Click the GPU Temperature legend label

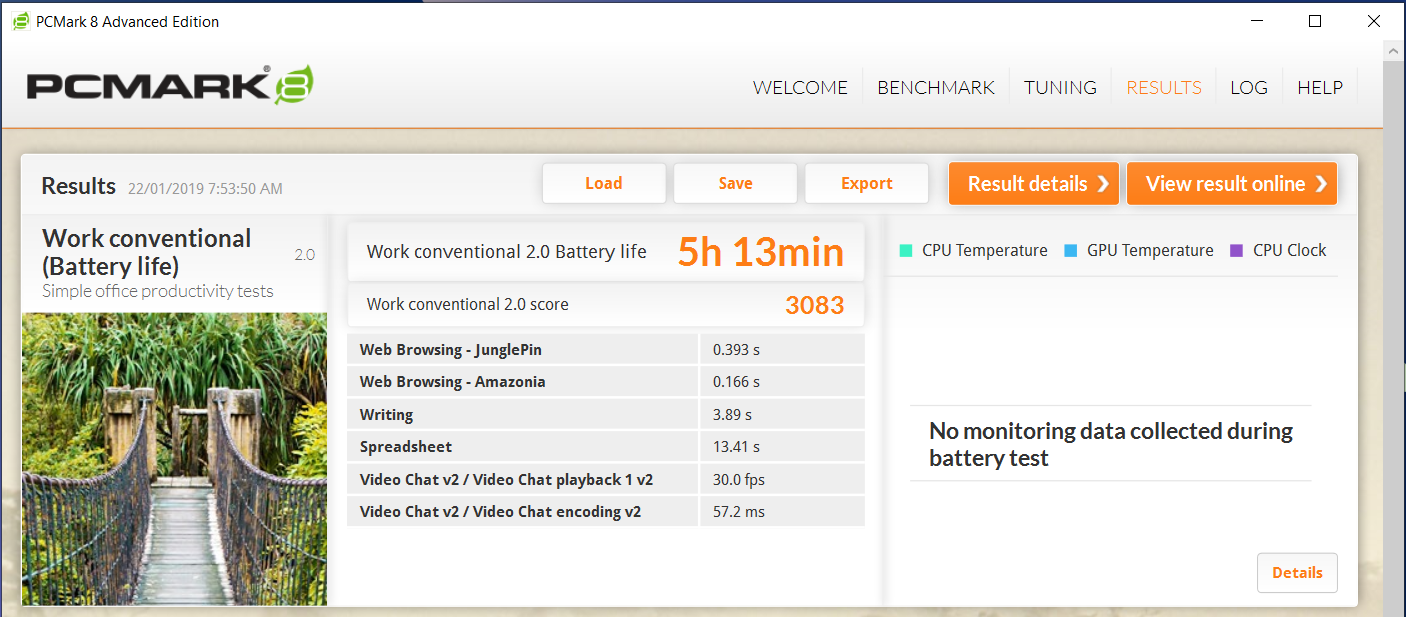pyautogui.click(x=1150, y=250)
